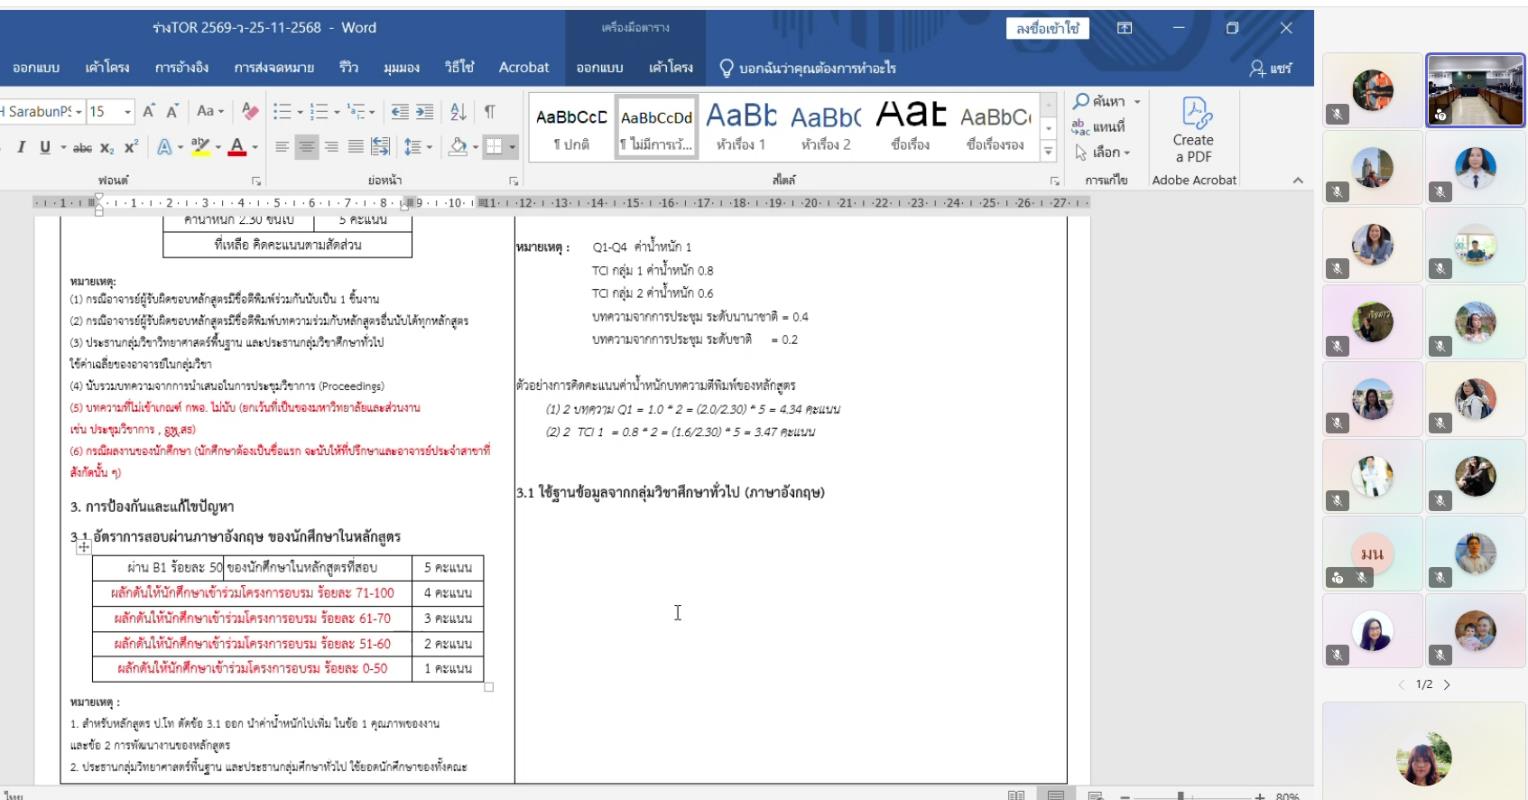The width and height of the screenshot is (1528, 800).
Task: Click the Grow Font size icon
Action: (149, 112)
